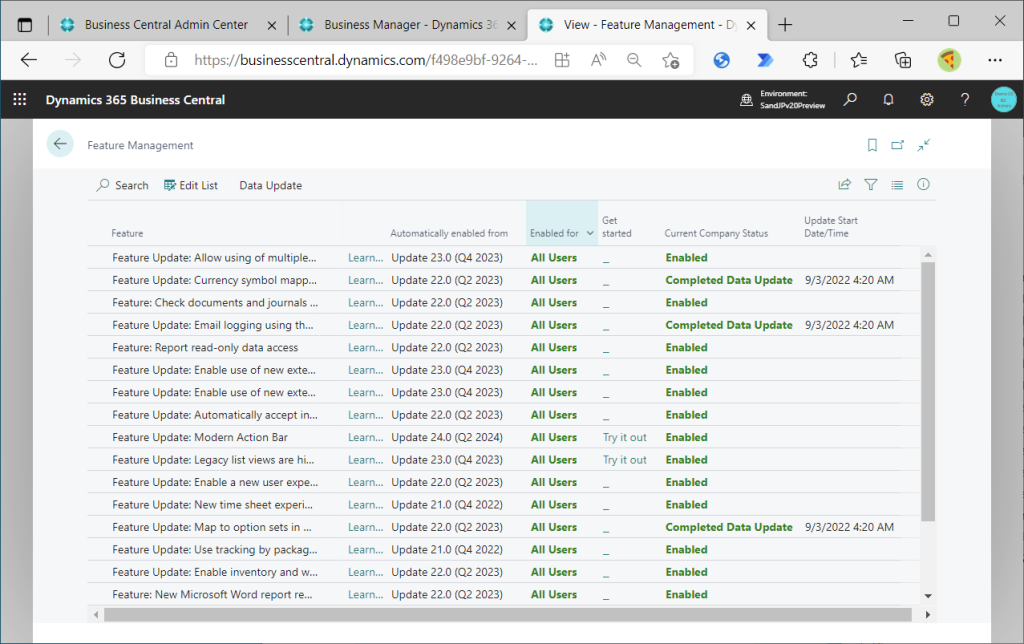Open Learn more link for Report read-only data access

coord(366,347)
